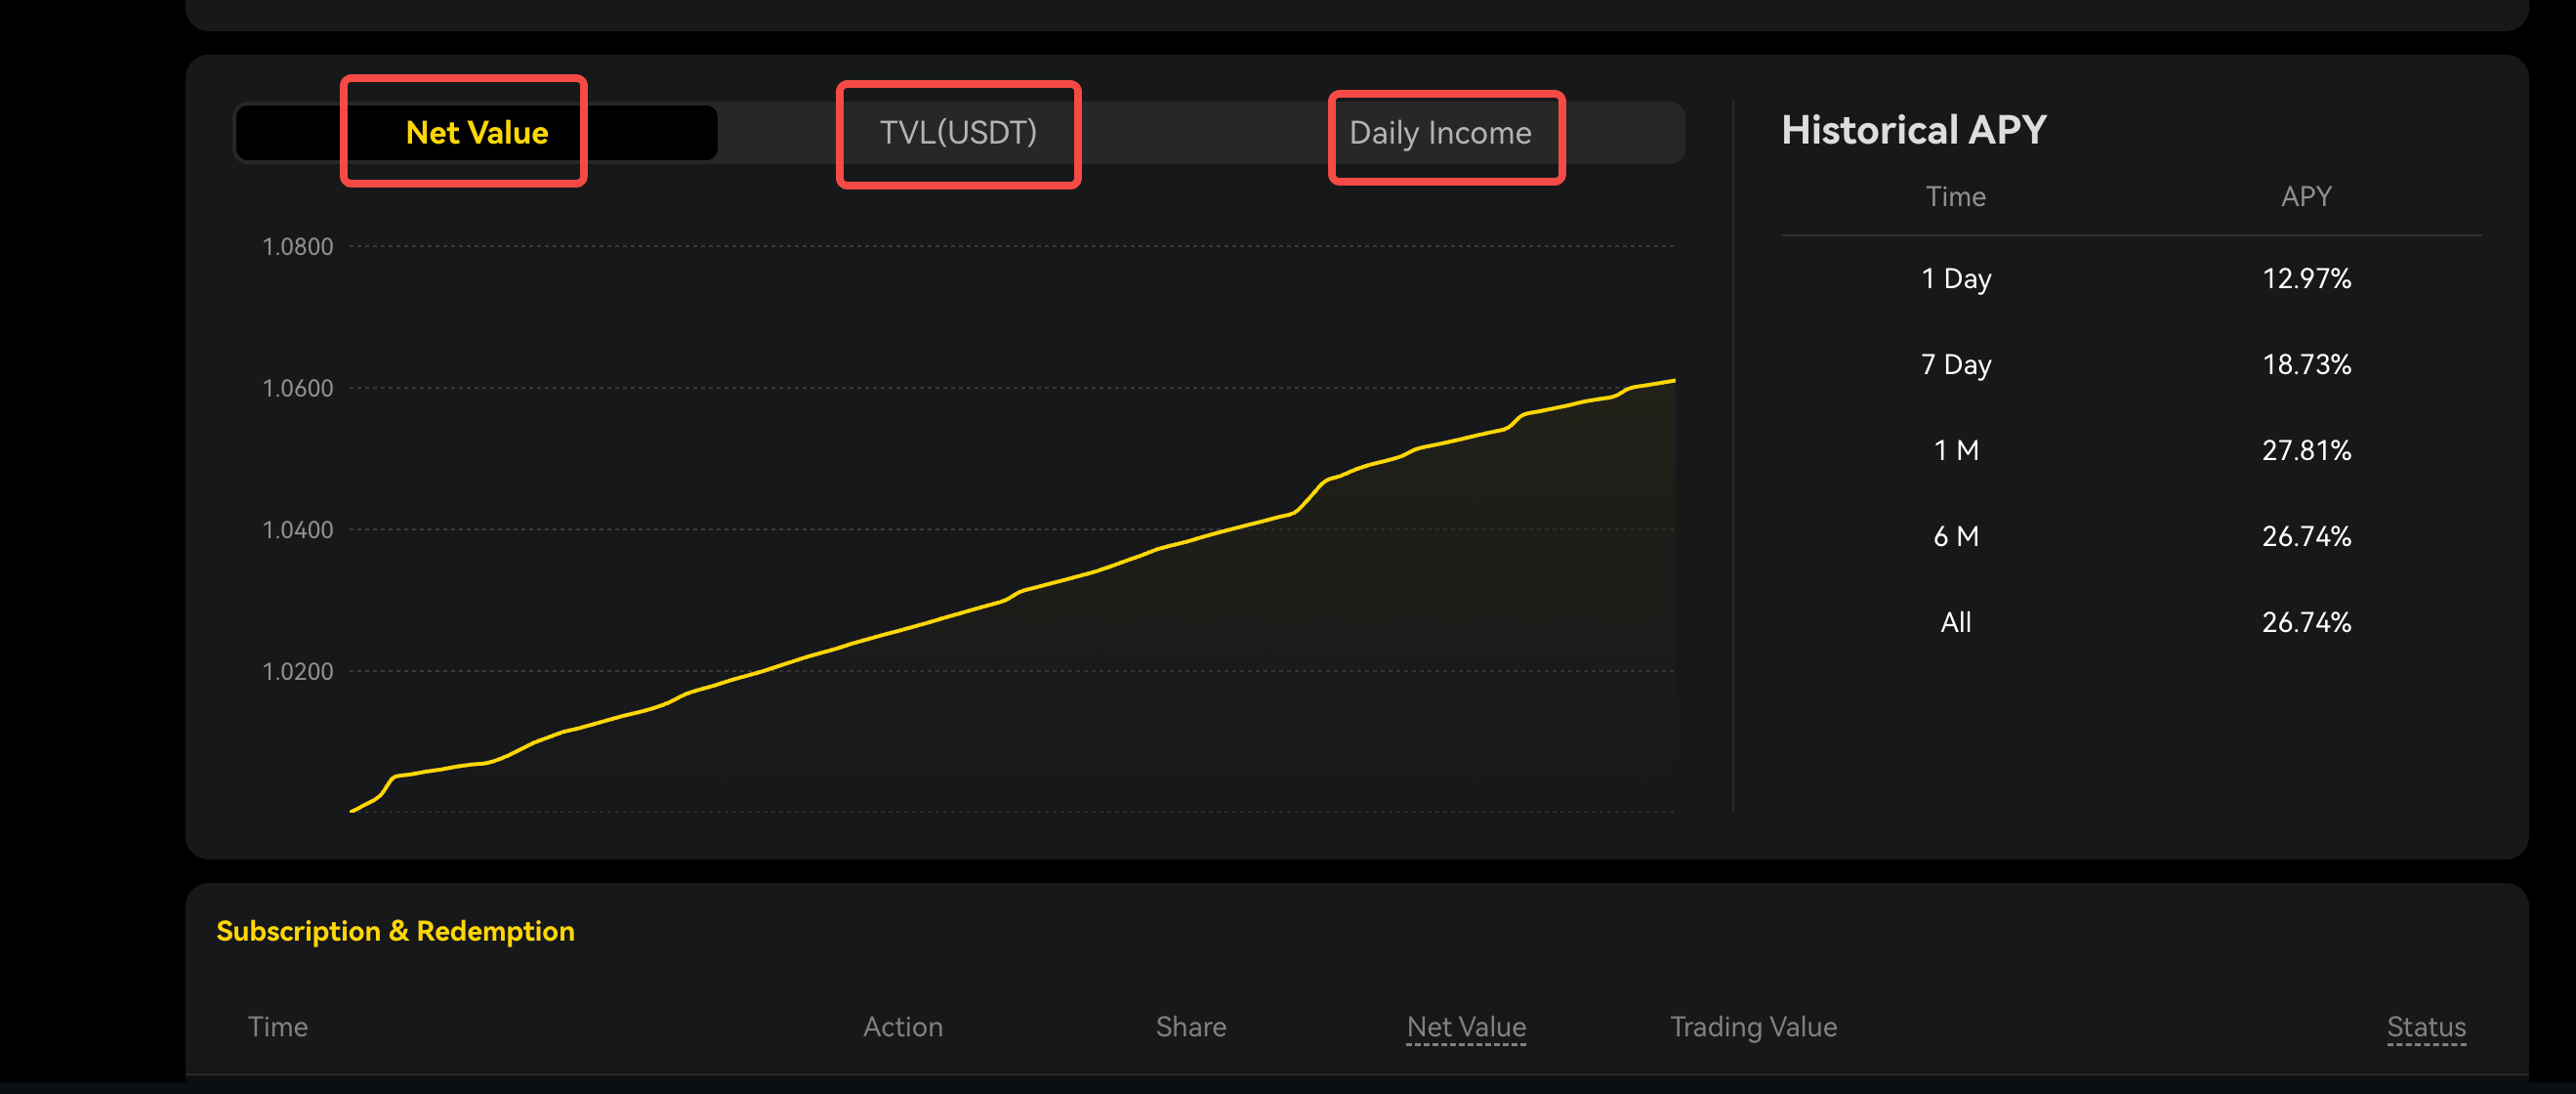Image resolution: width=2576 pixels, height=1094 pixels.
Task: Click the 27.81% APY value
Action: click(x=2306, y=450)
